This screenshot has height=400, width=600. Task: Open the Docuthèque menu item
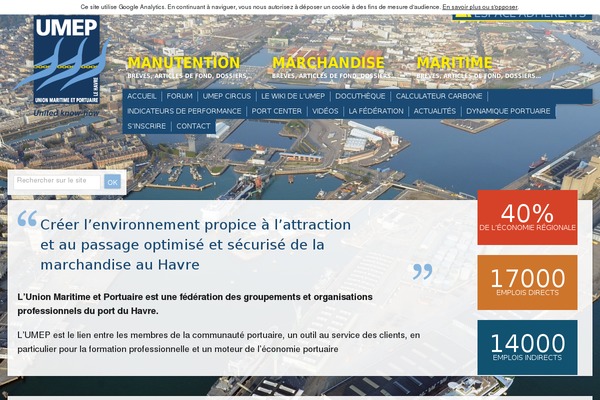pyautogui.click(x=360, y=96)
